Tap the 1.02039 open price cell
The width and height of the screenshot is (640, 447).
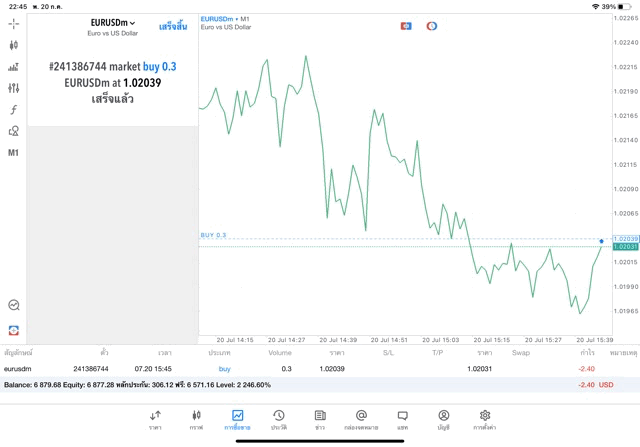tap(332, 369)
